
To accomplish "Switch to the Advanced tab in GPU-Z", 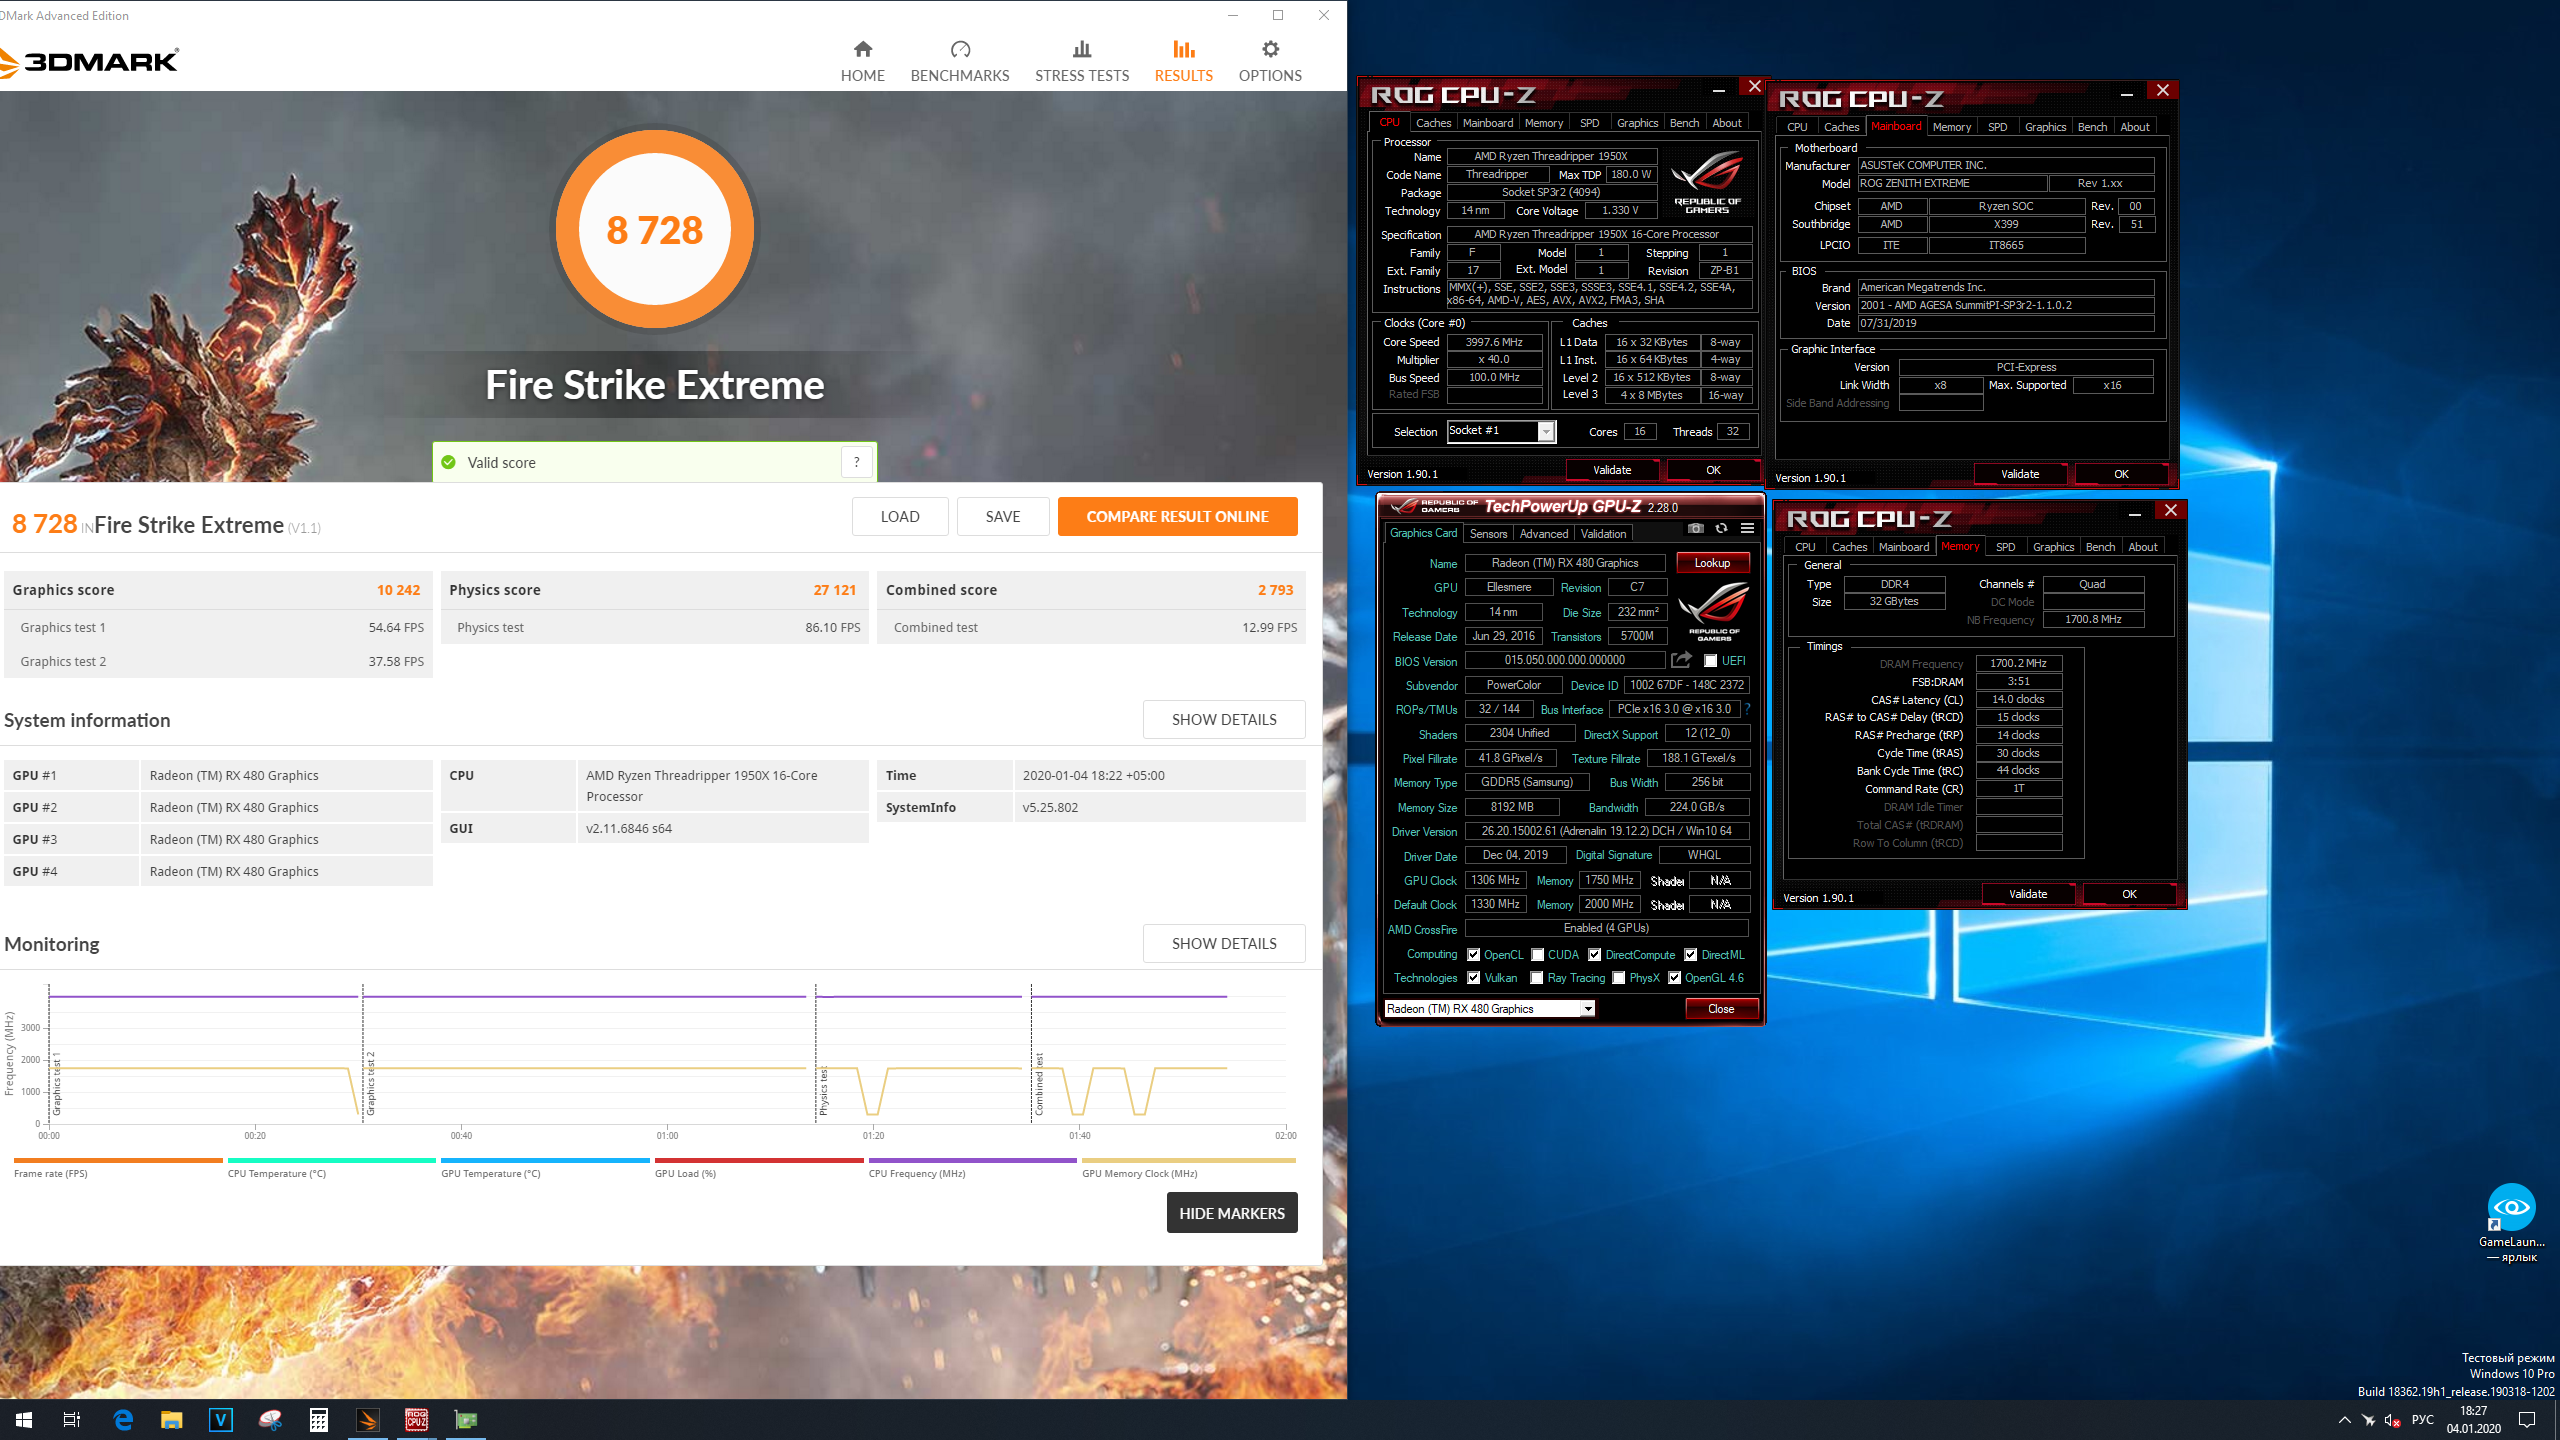I will coord(1543,534).
